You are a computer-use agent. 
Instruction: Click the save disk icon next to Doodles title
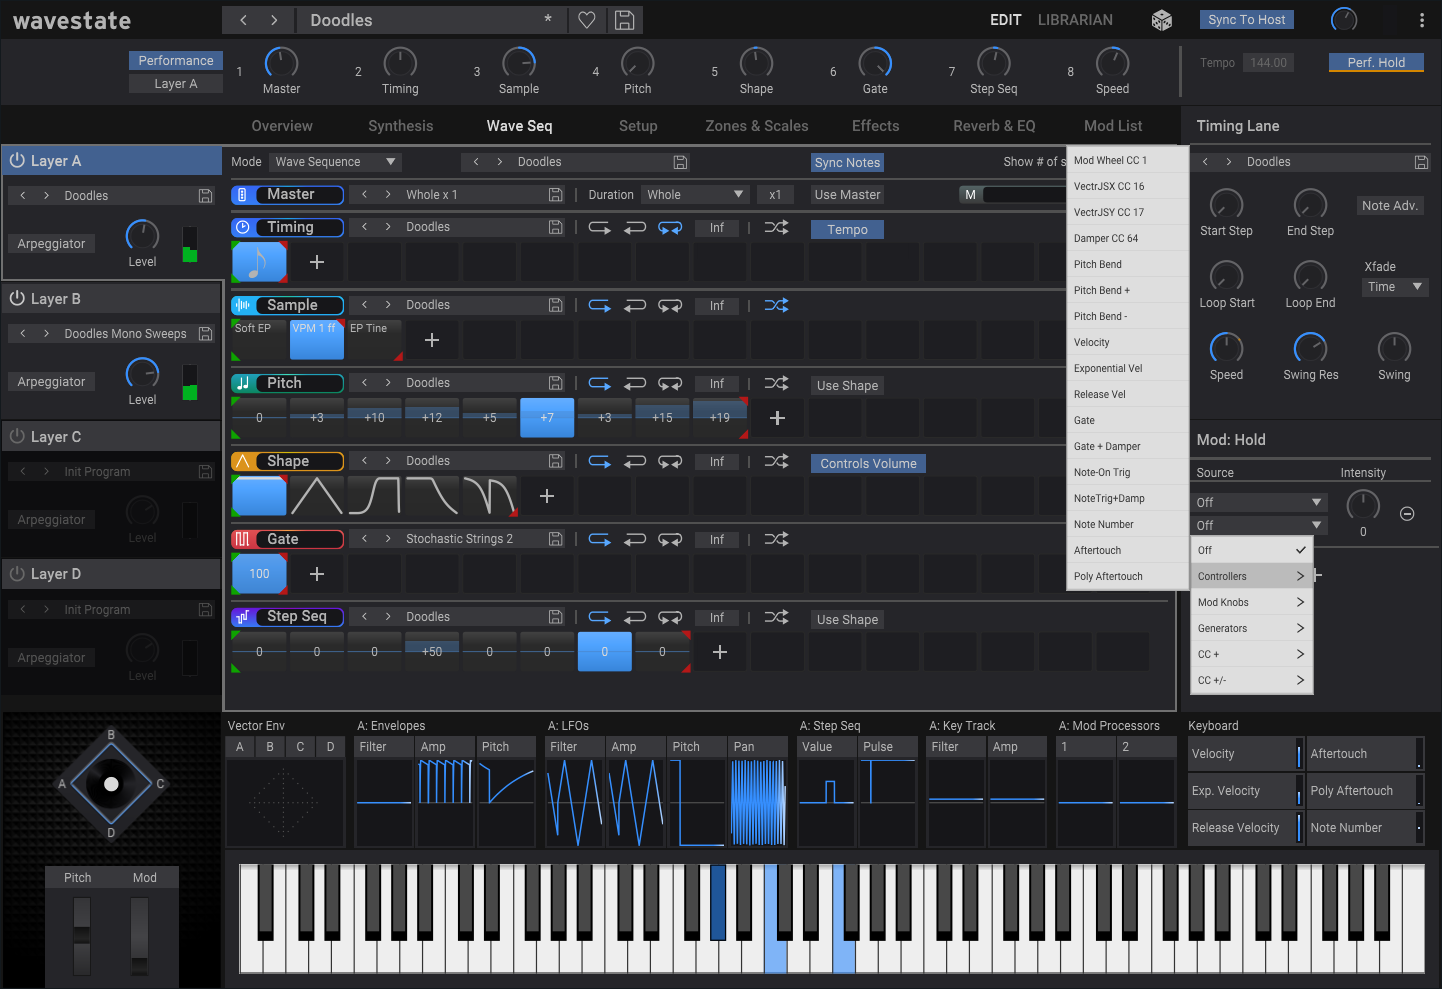click(x=624, y=20)
